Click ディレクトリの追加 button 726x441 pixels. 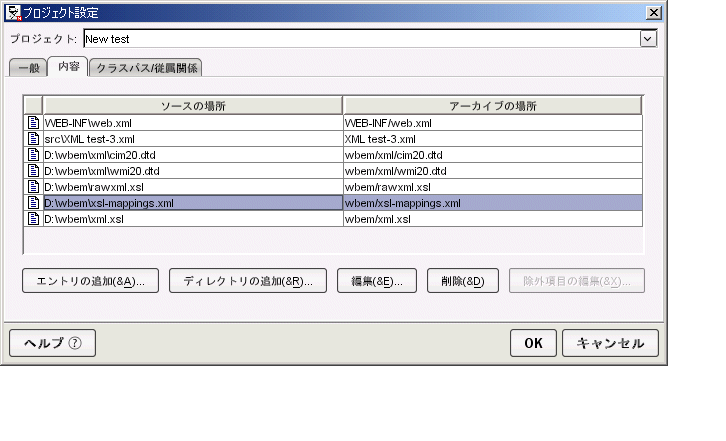248,281
